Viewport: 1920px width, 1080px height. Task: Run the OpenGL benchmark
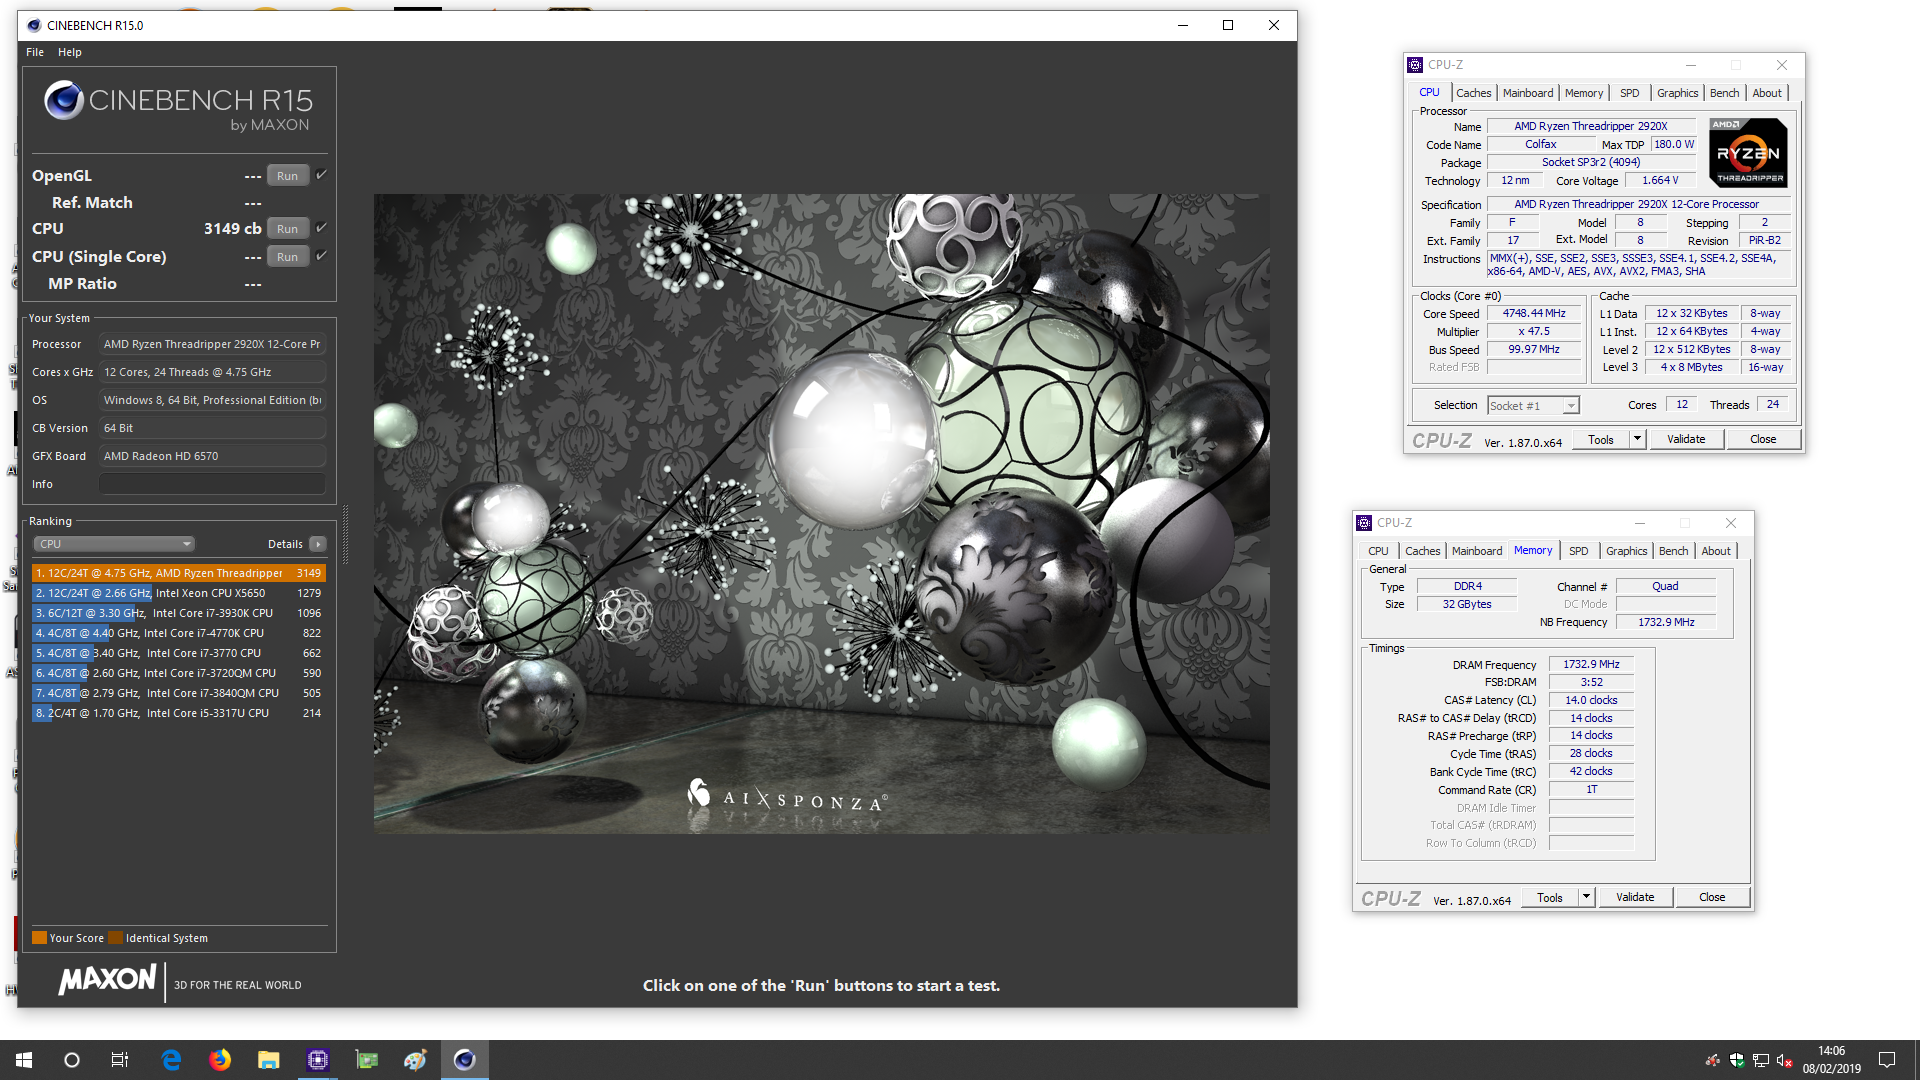(288, 176)
